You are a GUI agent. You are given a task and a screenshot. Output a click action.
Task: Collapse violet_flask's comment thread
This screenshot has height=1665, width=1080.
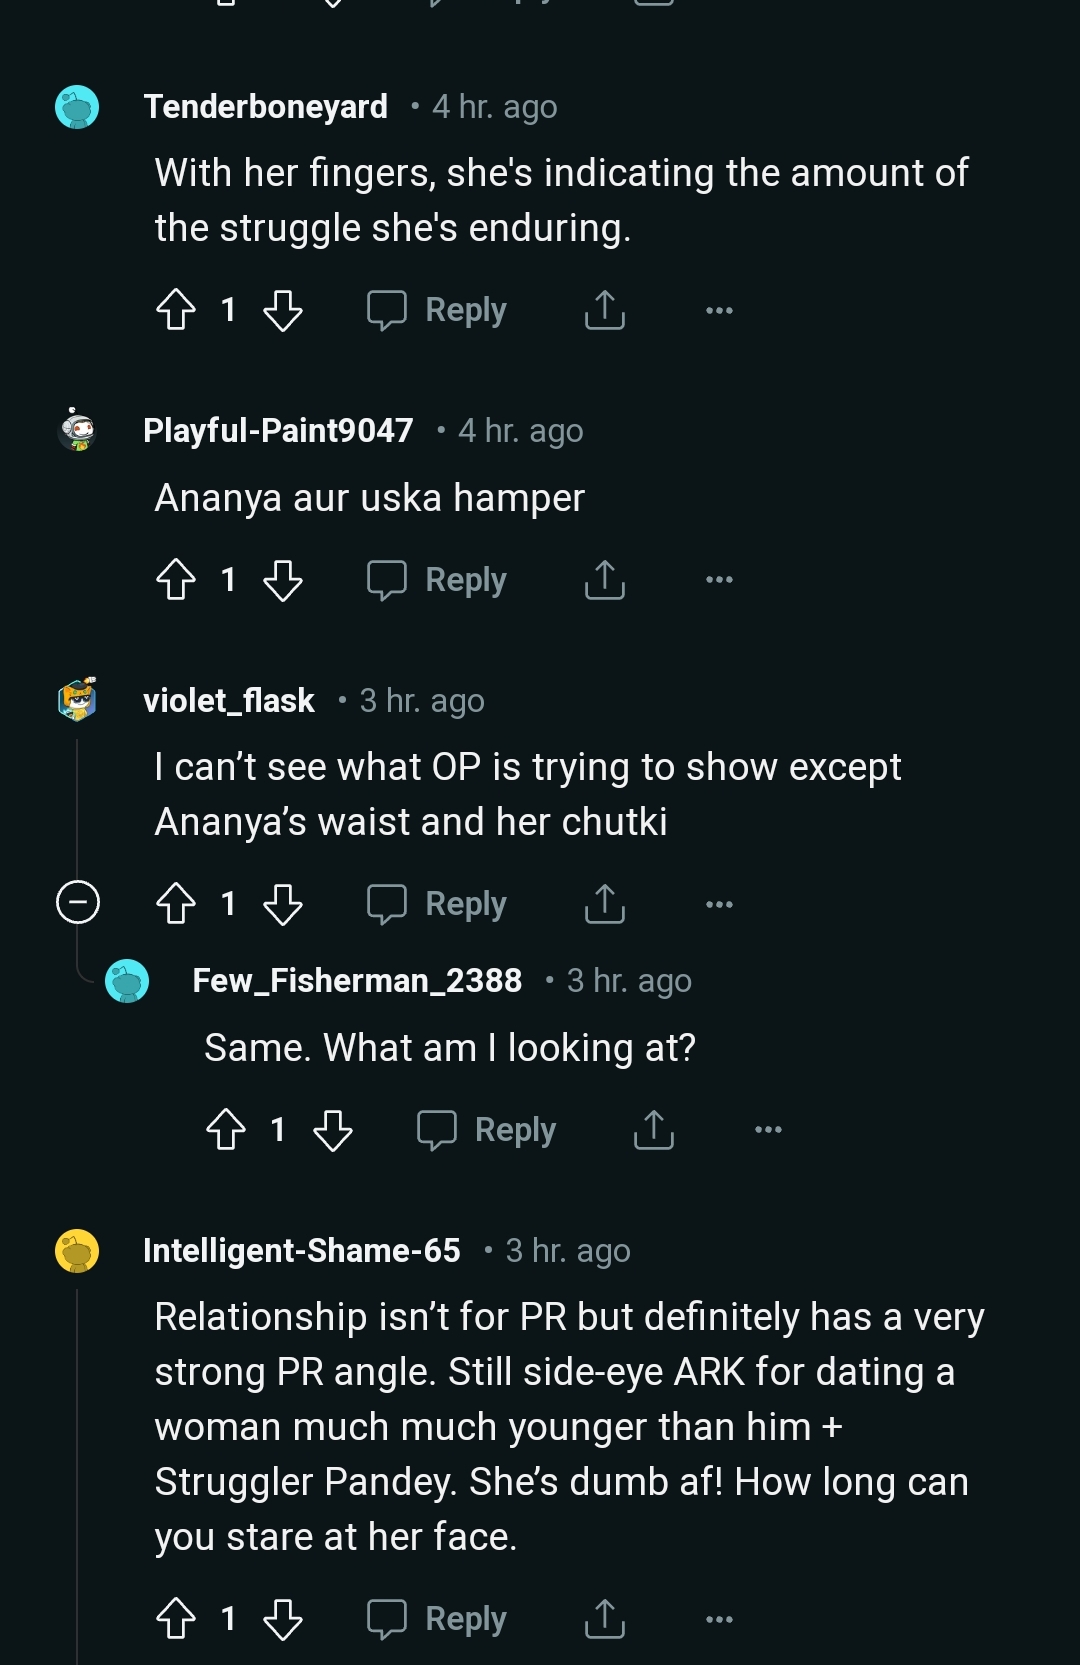(x=78, y=903)
